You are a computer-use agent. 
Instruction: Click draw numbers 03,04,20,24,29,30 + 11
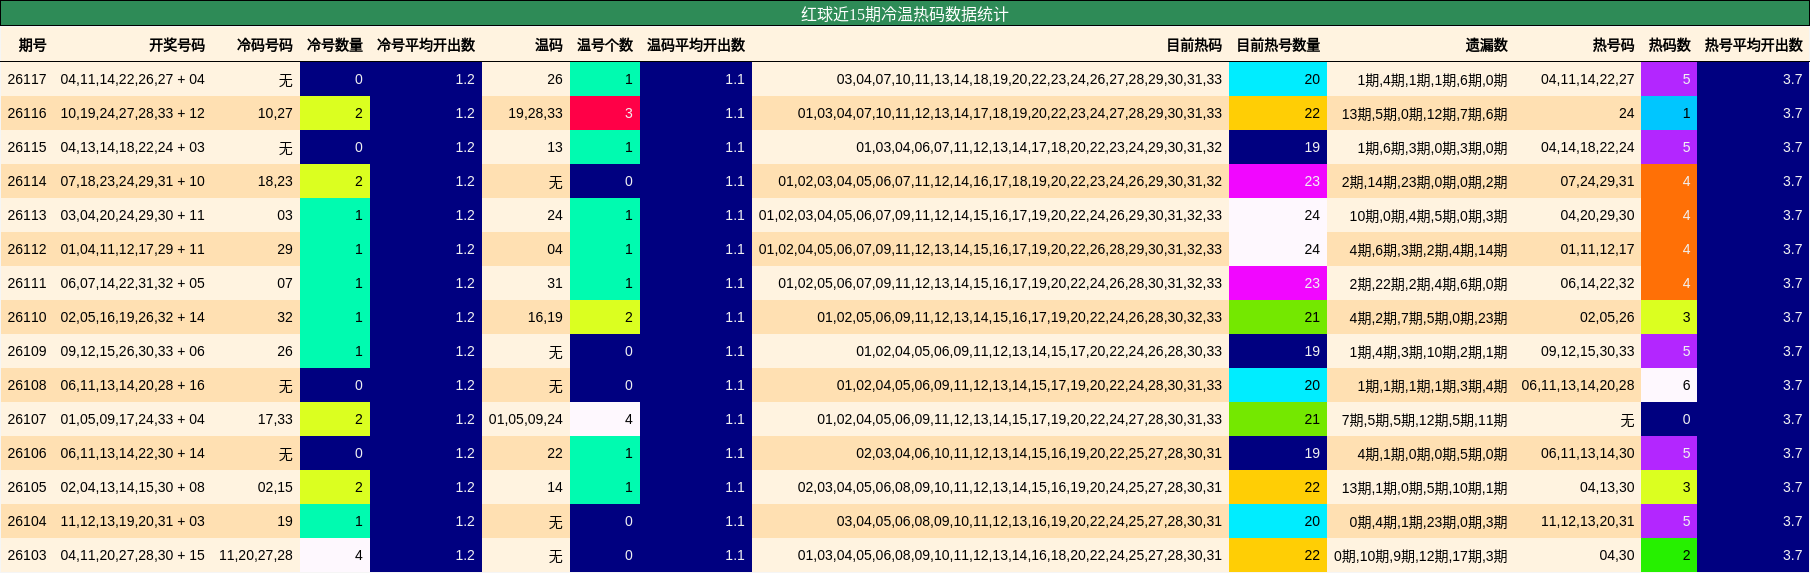(x=133, y=215)
